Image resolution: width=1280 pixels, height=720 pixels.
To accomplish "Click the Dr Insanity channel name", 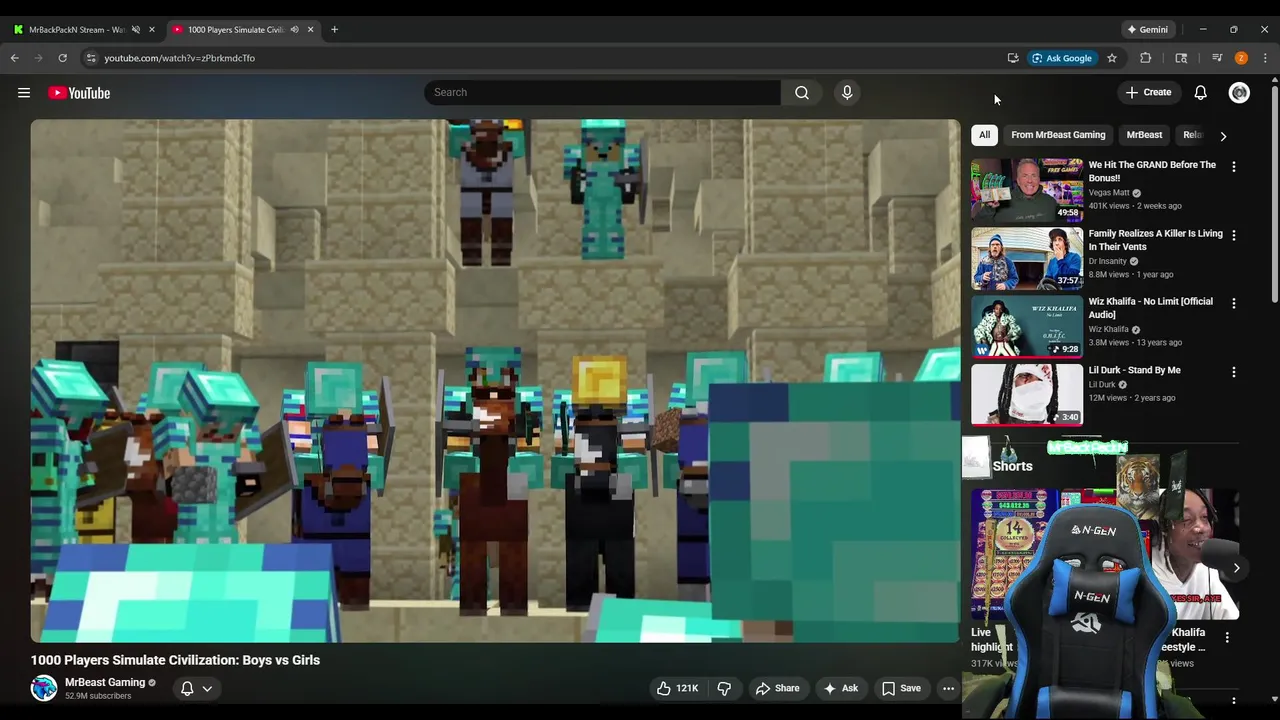I will (1107, 261).
